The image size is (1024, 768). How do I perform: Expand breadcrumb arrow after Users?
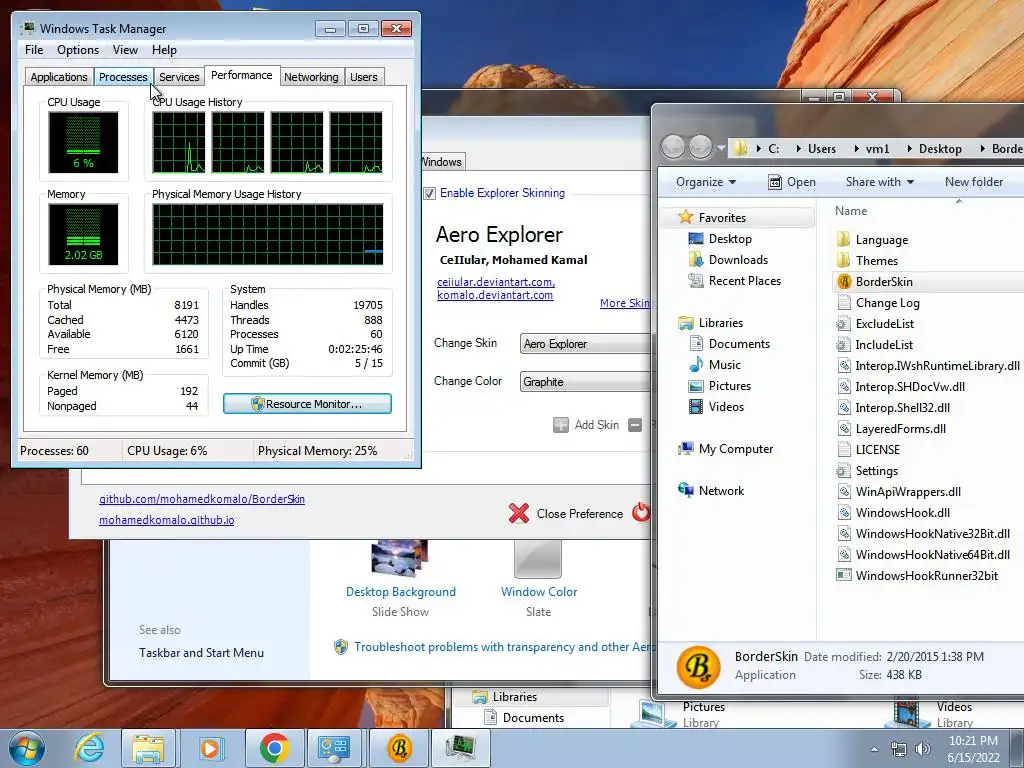856,149
